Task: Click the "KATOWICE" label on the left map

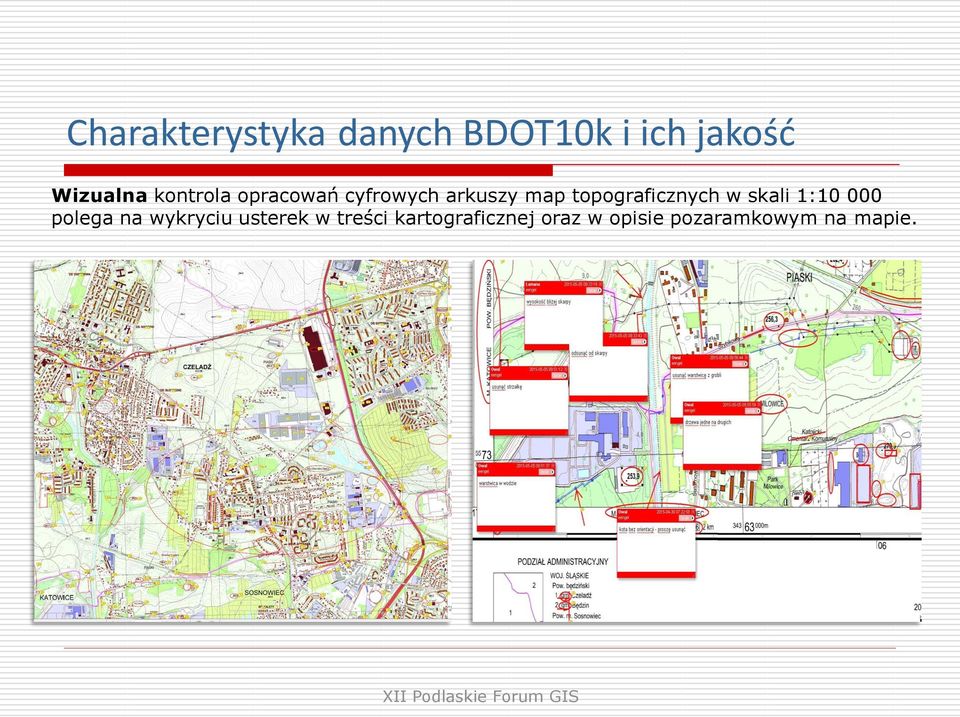Action: click(x=56, y=597)
